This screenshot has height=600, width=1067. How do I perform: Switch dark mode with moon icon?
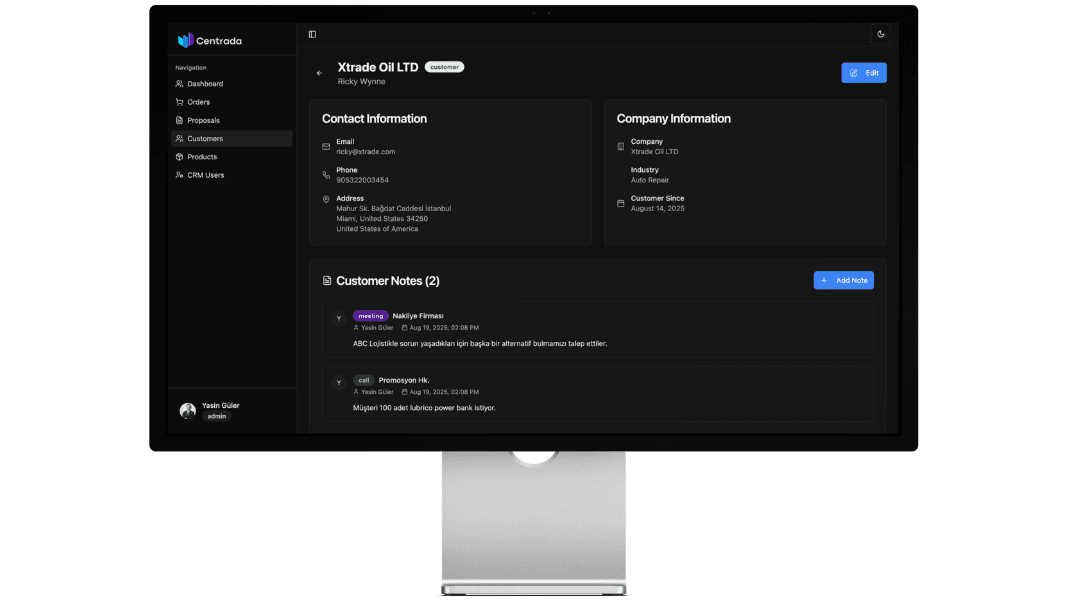pyautogui.click(x=880, y=34)
